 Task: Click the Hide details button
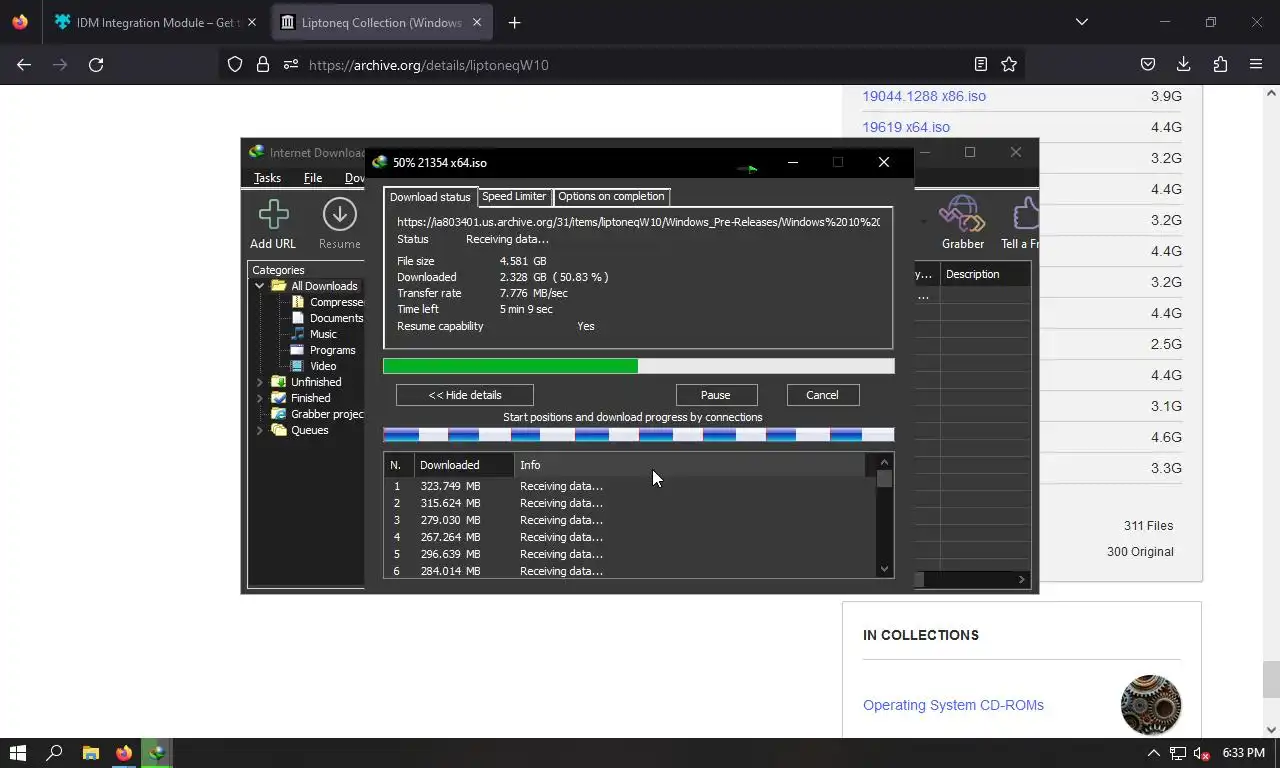(465, 395)
